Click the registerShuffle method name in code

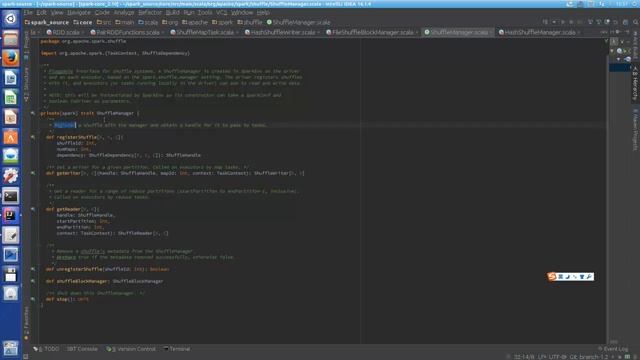pos(77,137)
